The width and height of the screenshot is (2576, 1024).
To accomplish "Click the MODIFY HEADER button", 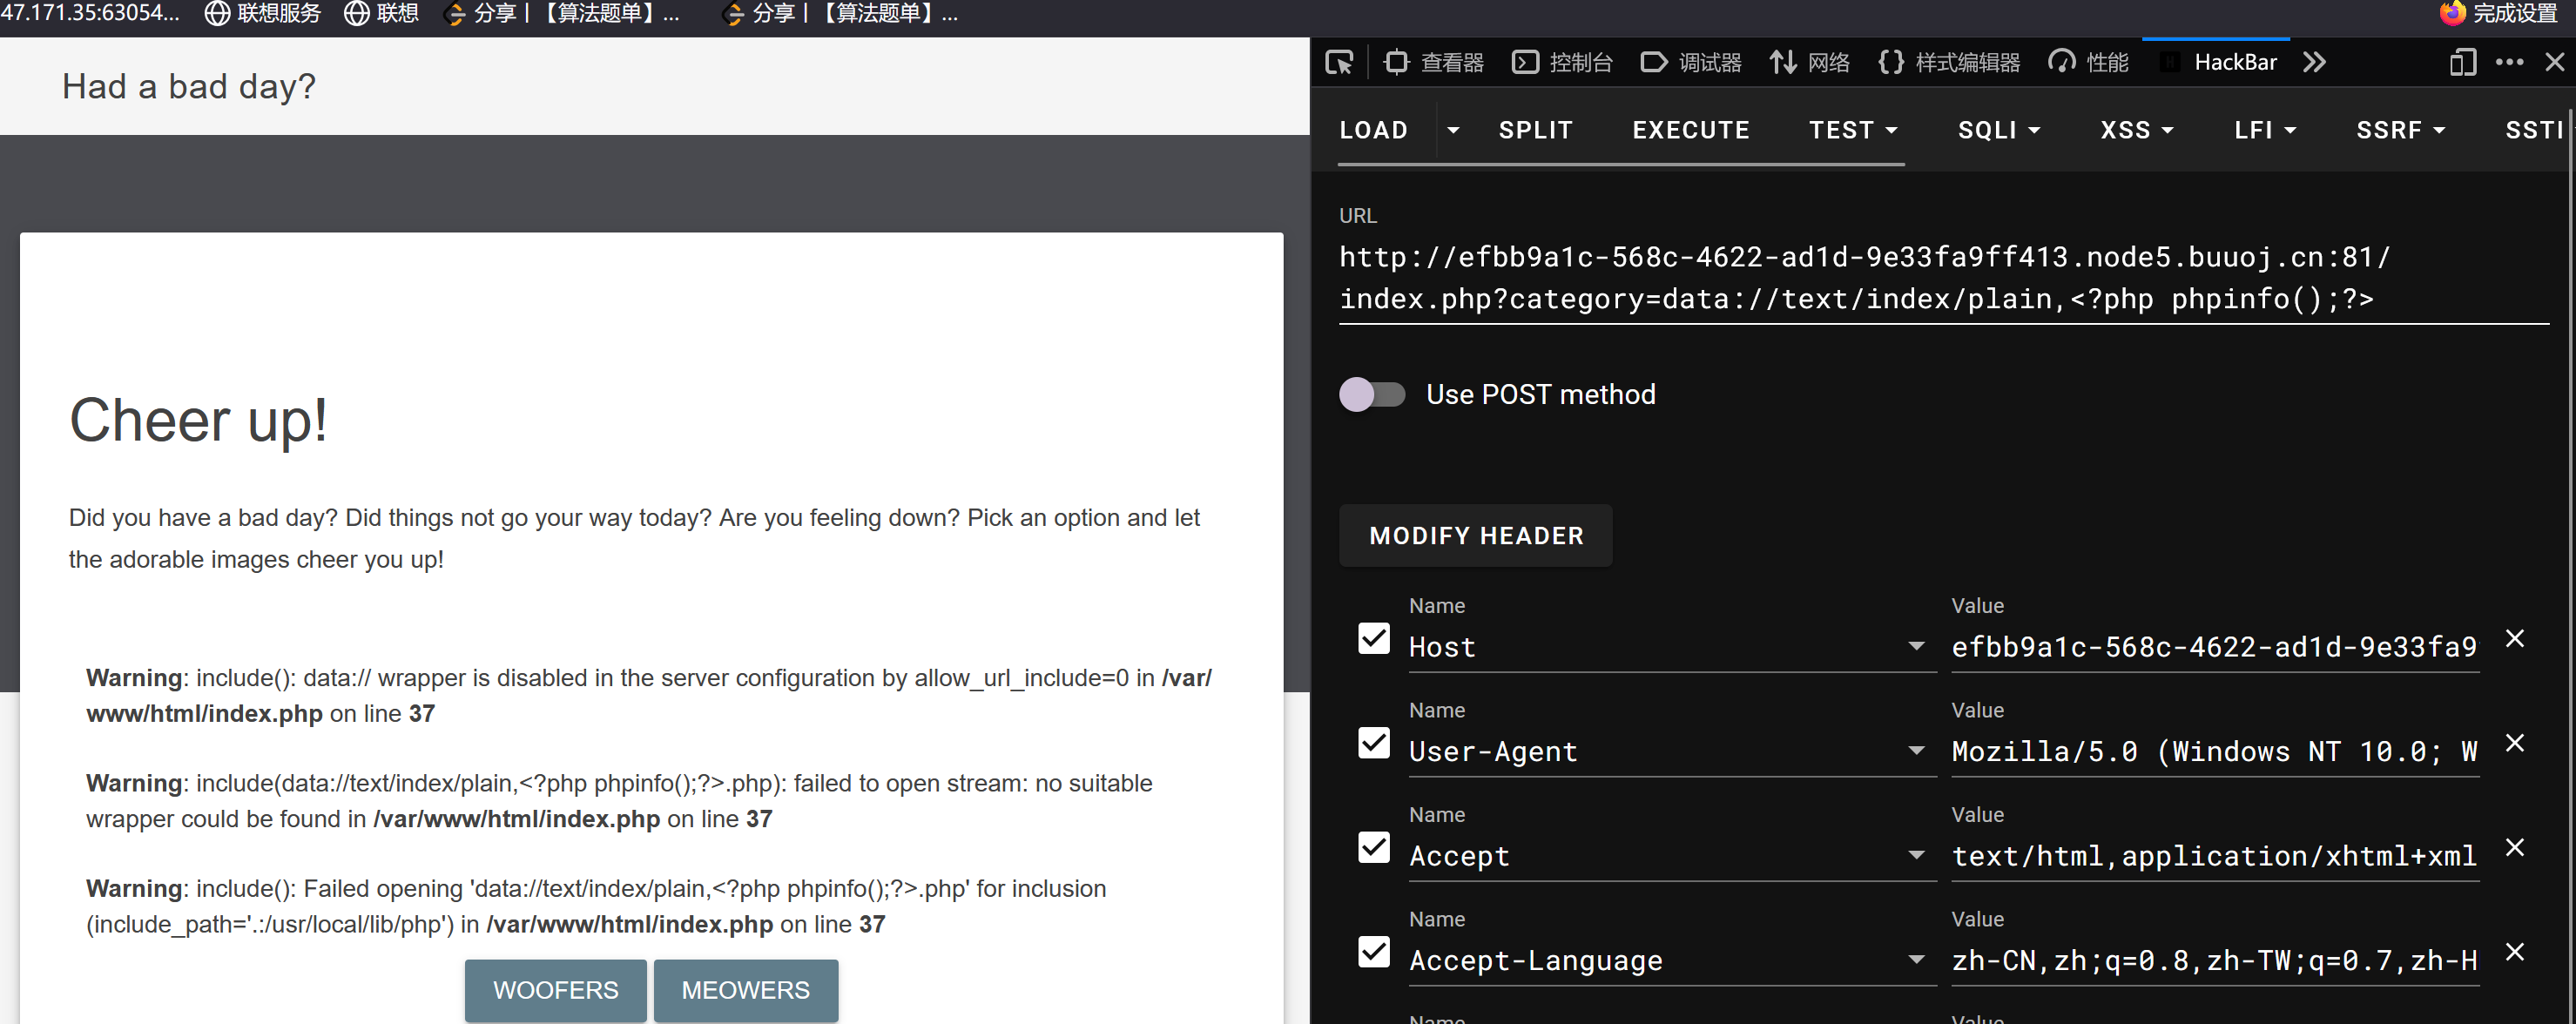I will (x=1476, y=535).
